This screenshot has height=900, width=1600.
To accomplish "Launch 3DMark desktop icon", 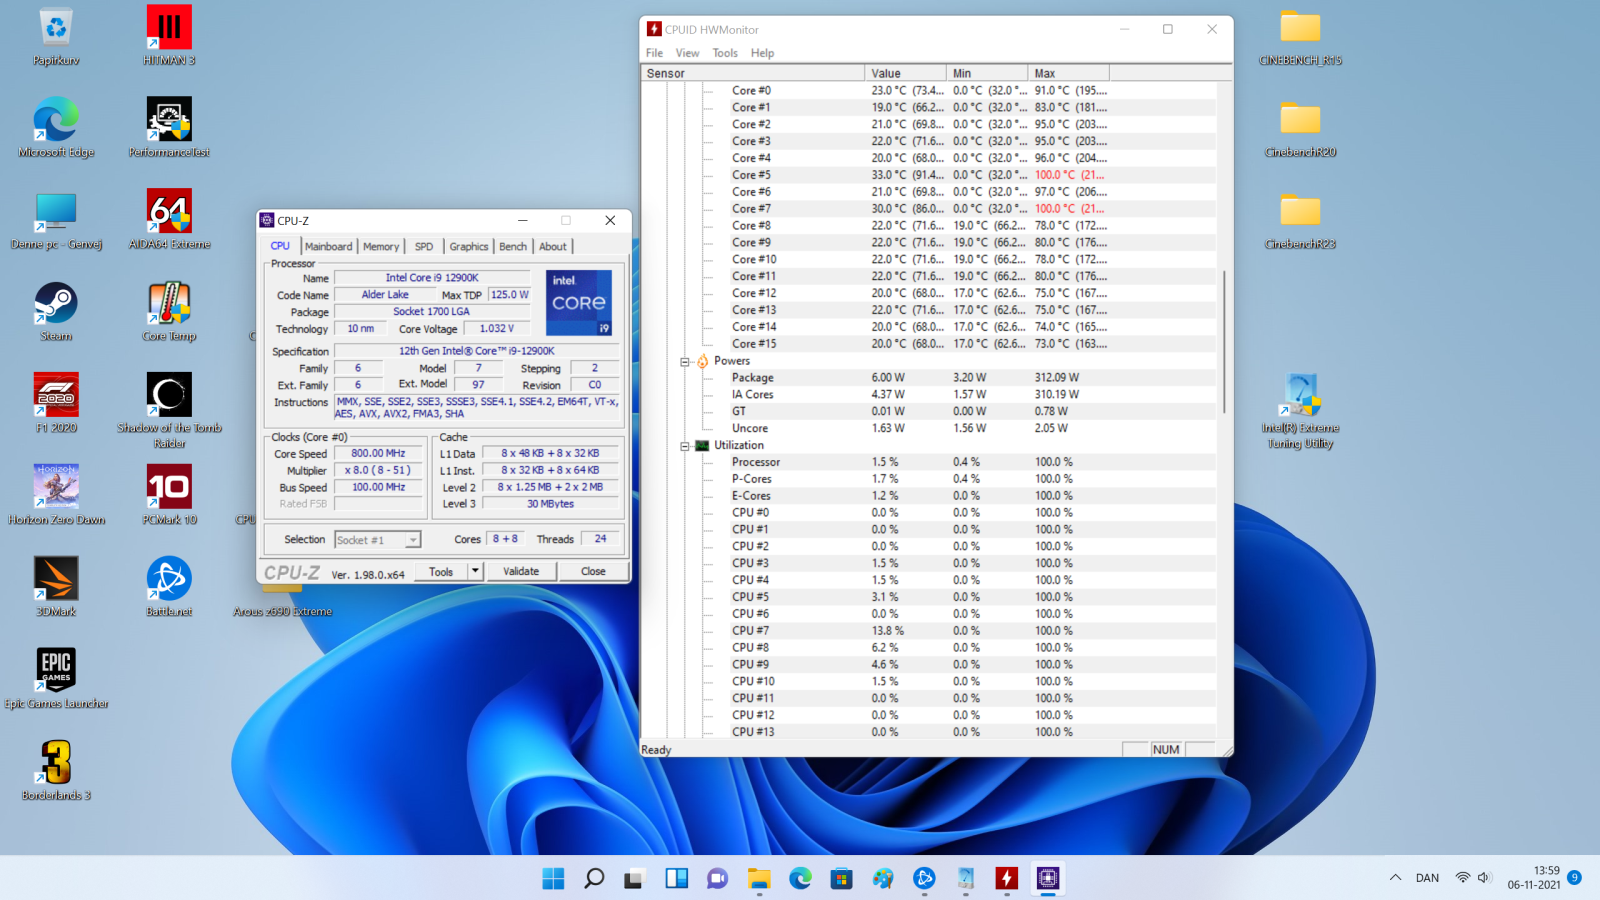I will (x=56, y=587).
